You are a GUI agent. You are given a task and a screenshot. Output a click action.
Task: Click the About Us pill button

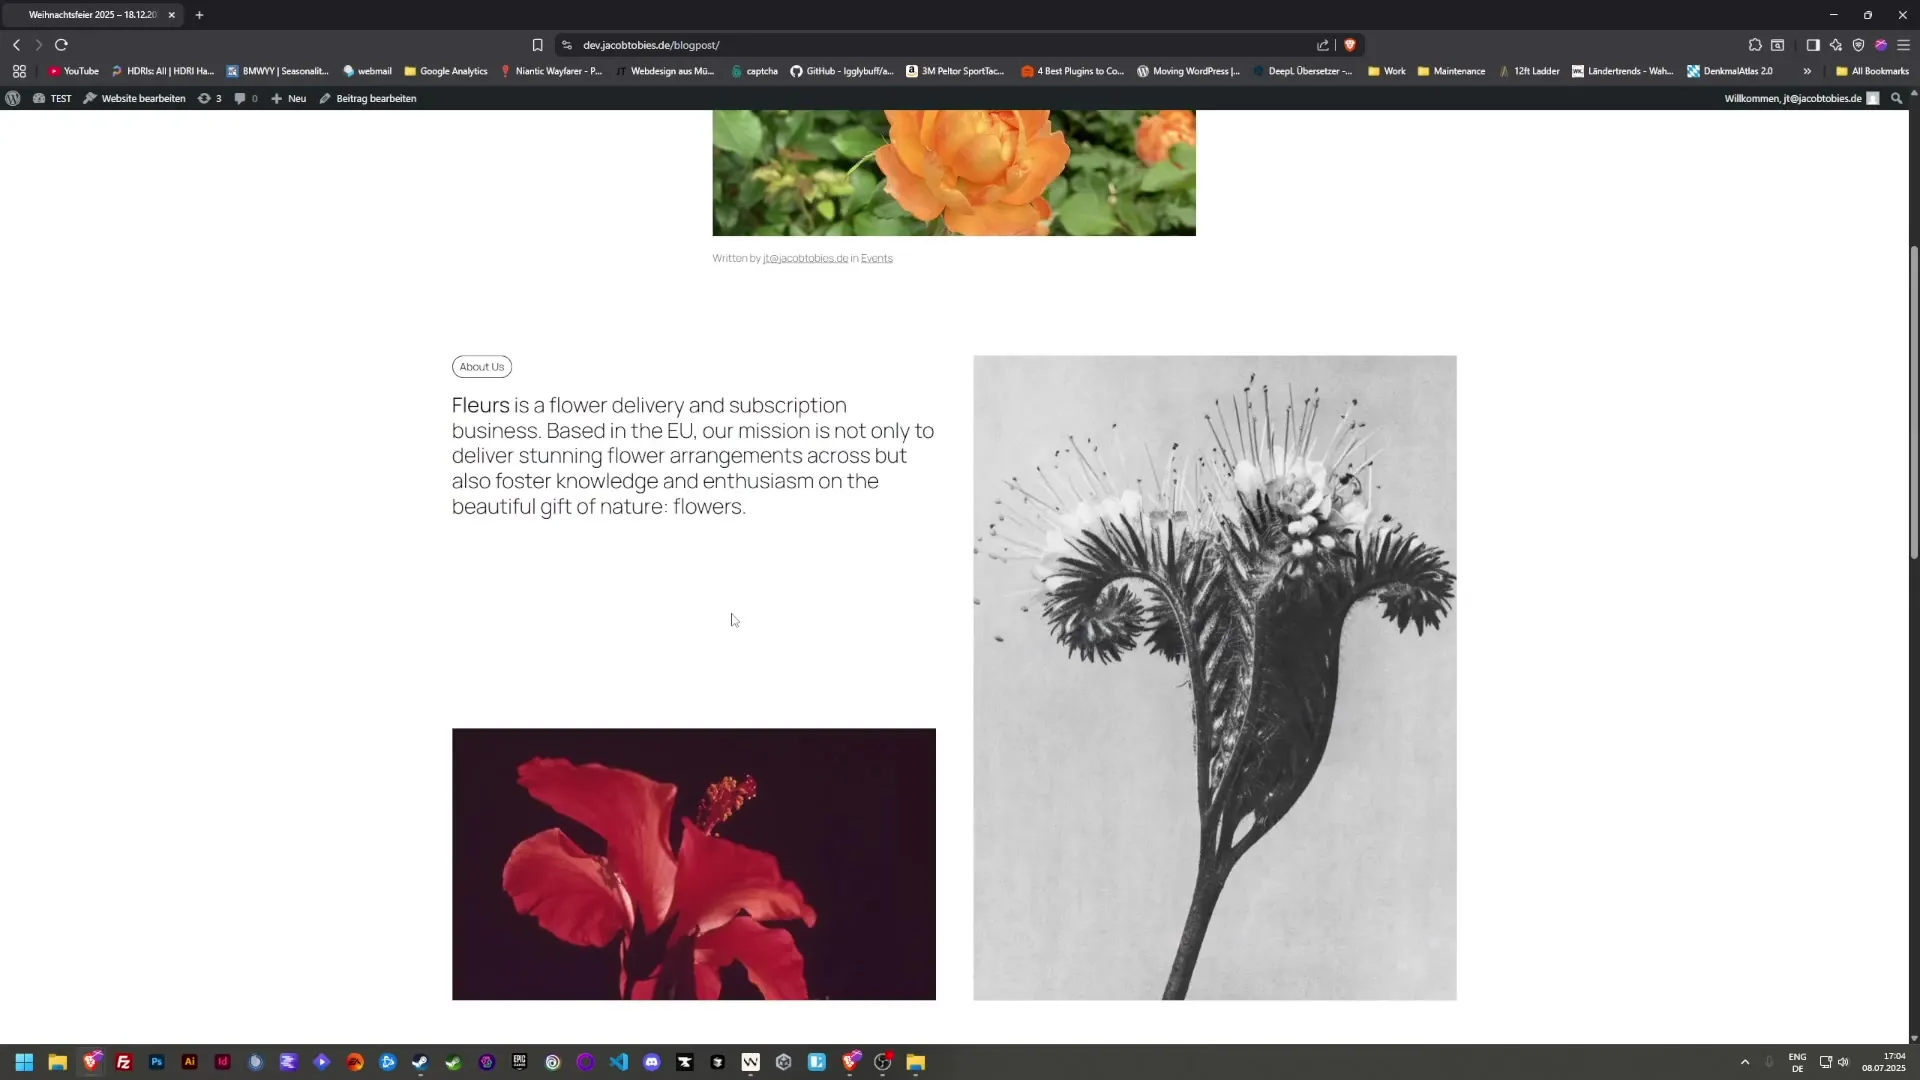[x=481, y=367]
